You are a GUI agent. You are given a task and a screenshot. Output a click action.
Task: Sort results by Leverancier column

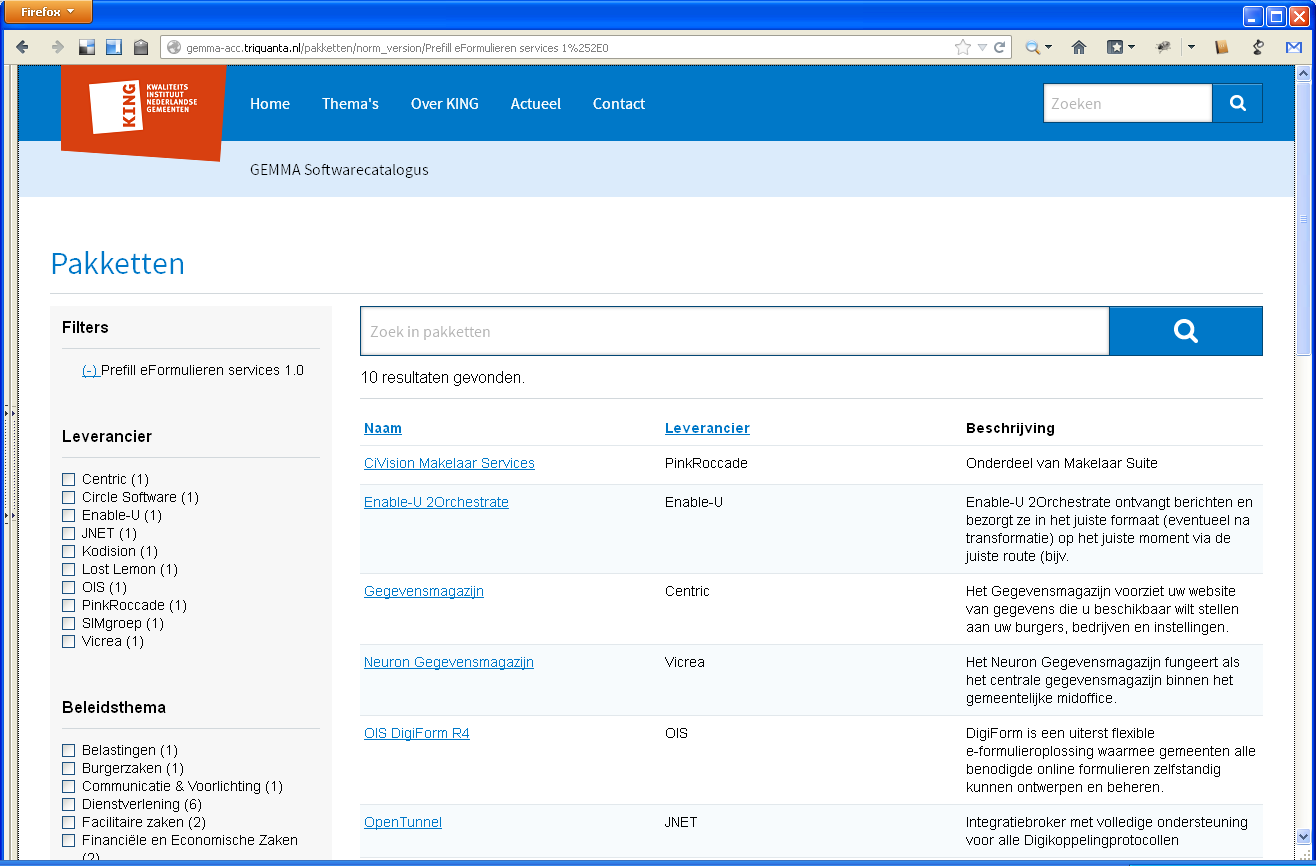(707, 428)
